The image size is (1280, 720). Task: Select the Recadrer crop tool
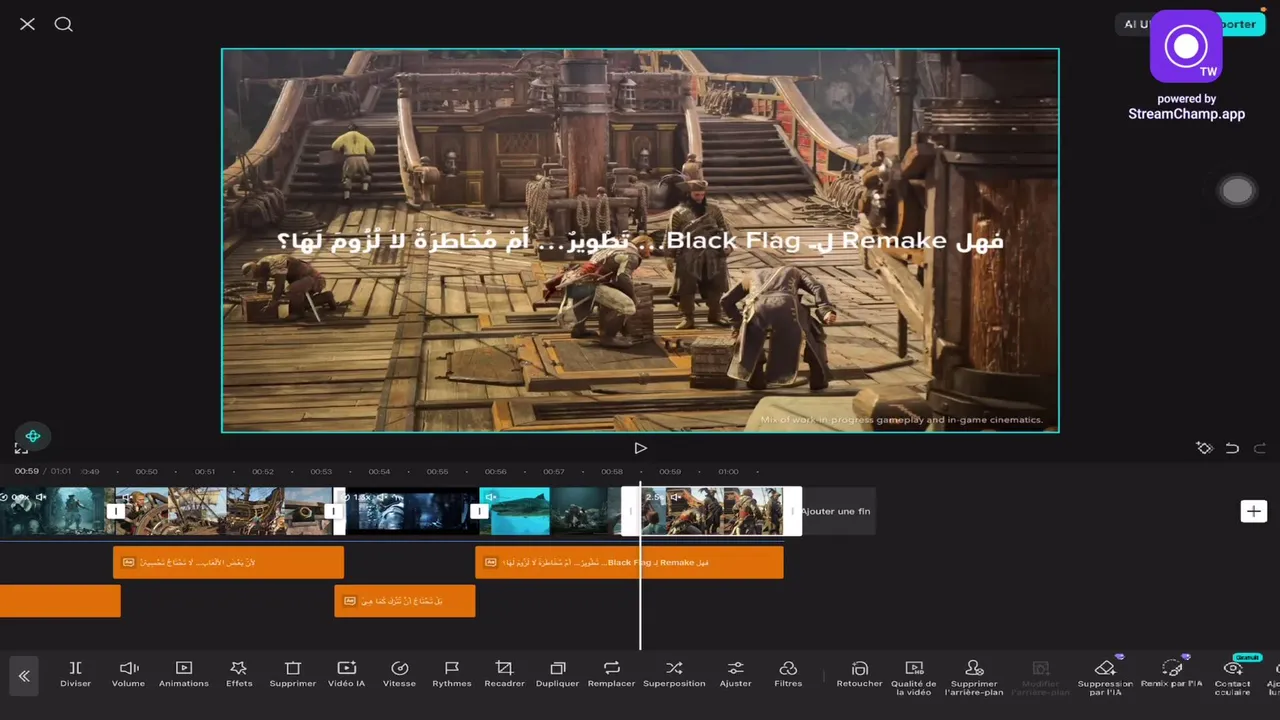point(504,674)
